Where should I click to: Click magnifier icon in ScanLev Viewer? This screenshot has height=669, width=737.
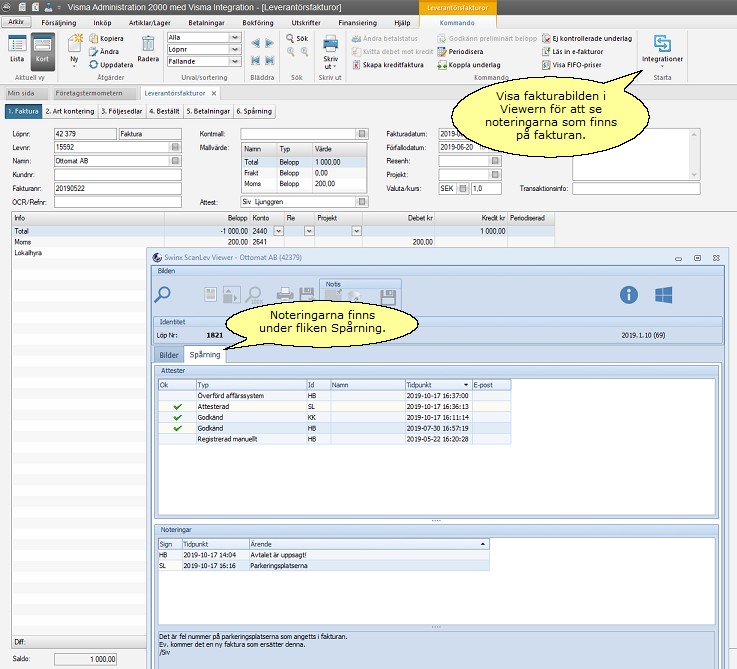[163, 295]
